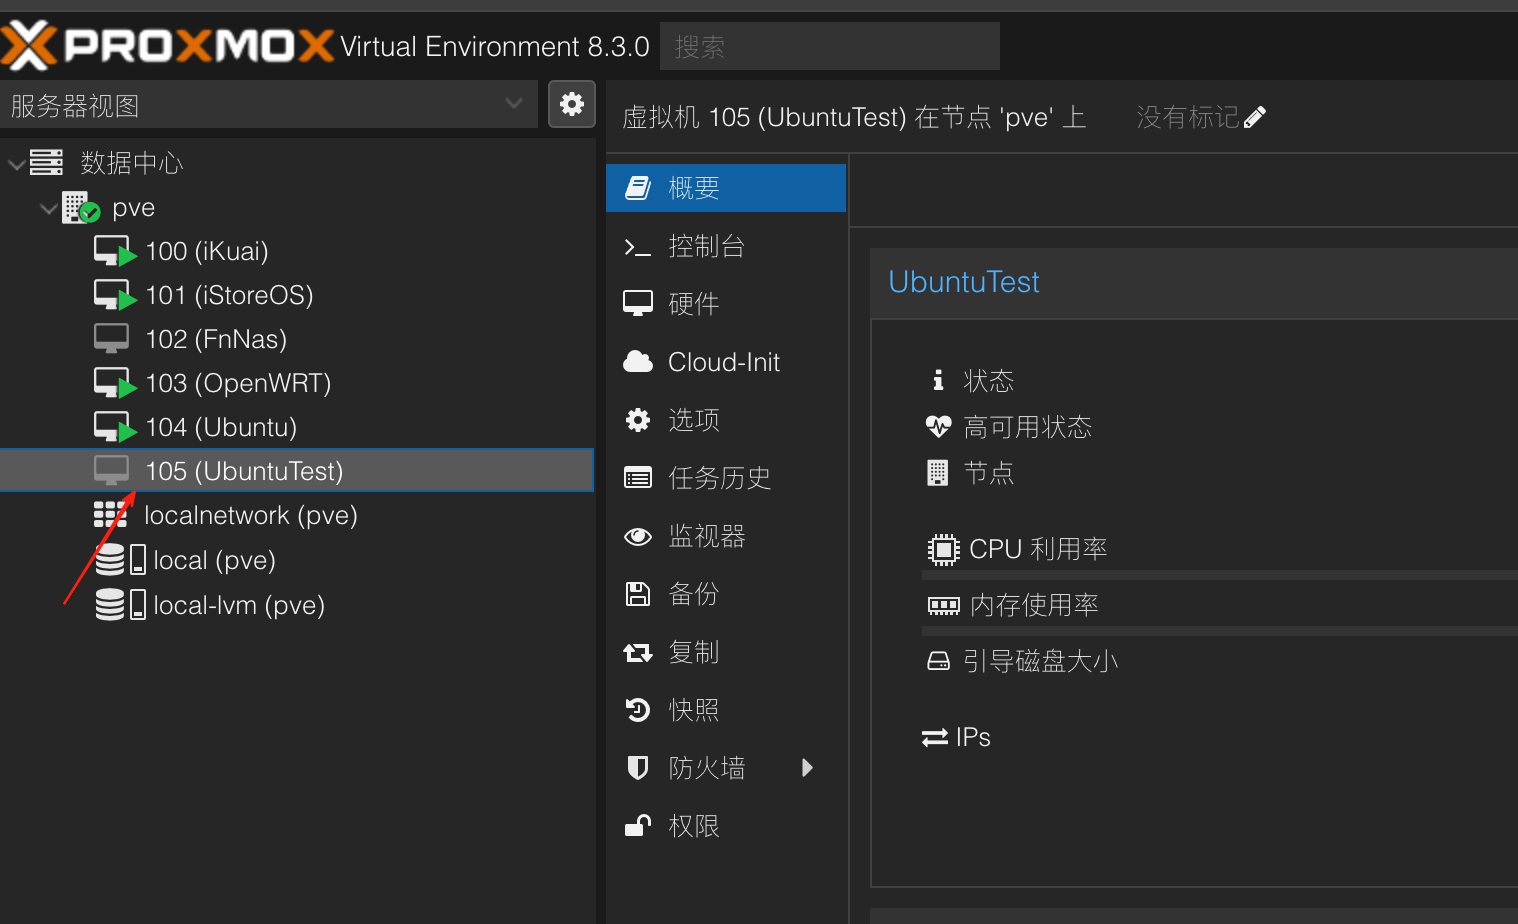Click the 快照 snapshot history icon

pos(637,710)
